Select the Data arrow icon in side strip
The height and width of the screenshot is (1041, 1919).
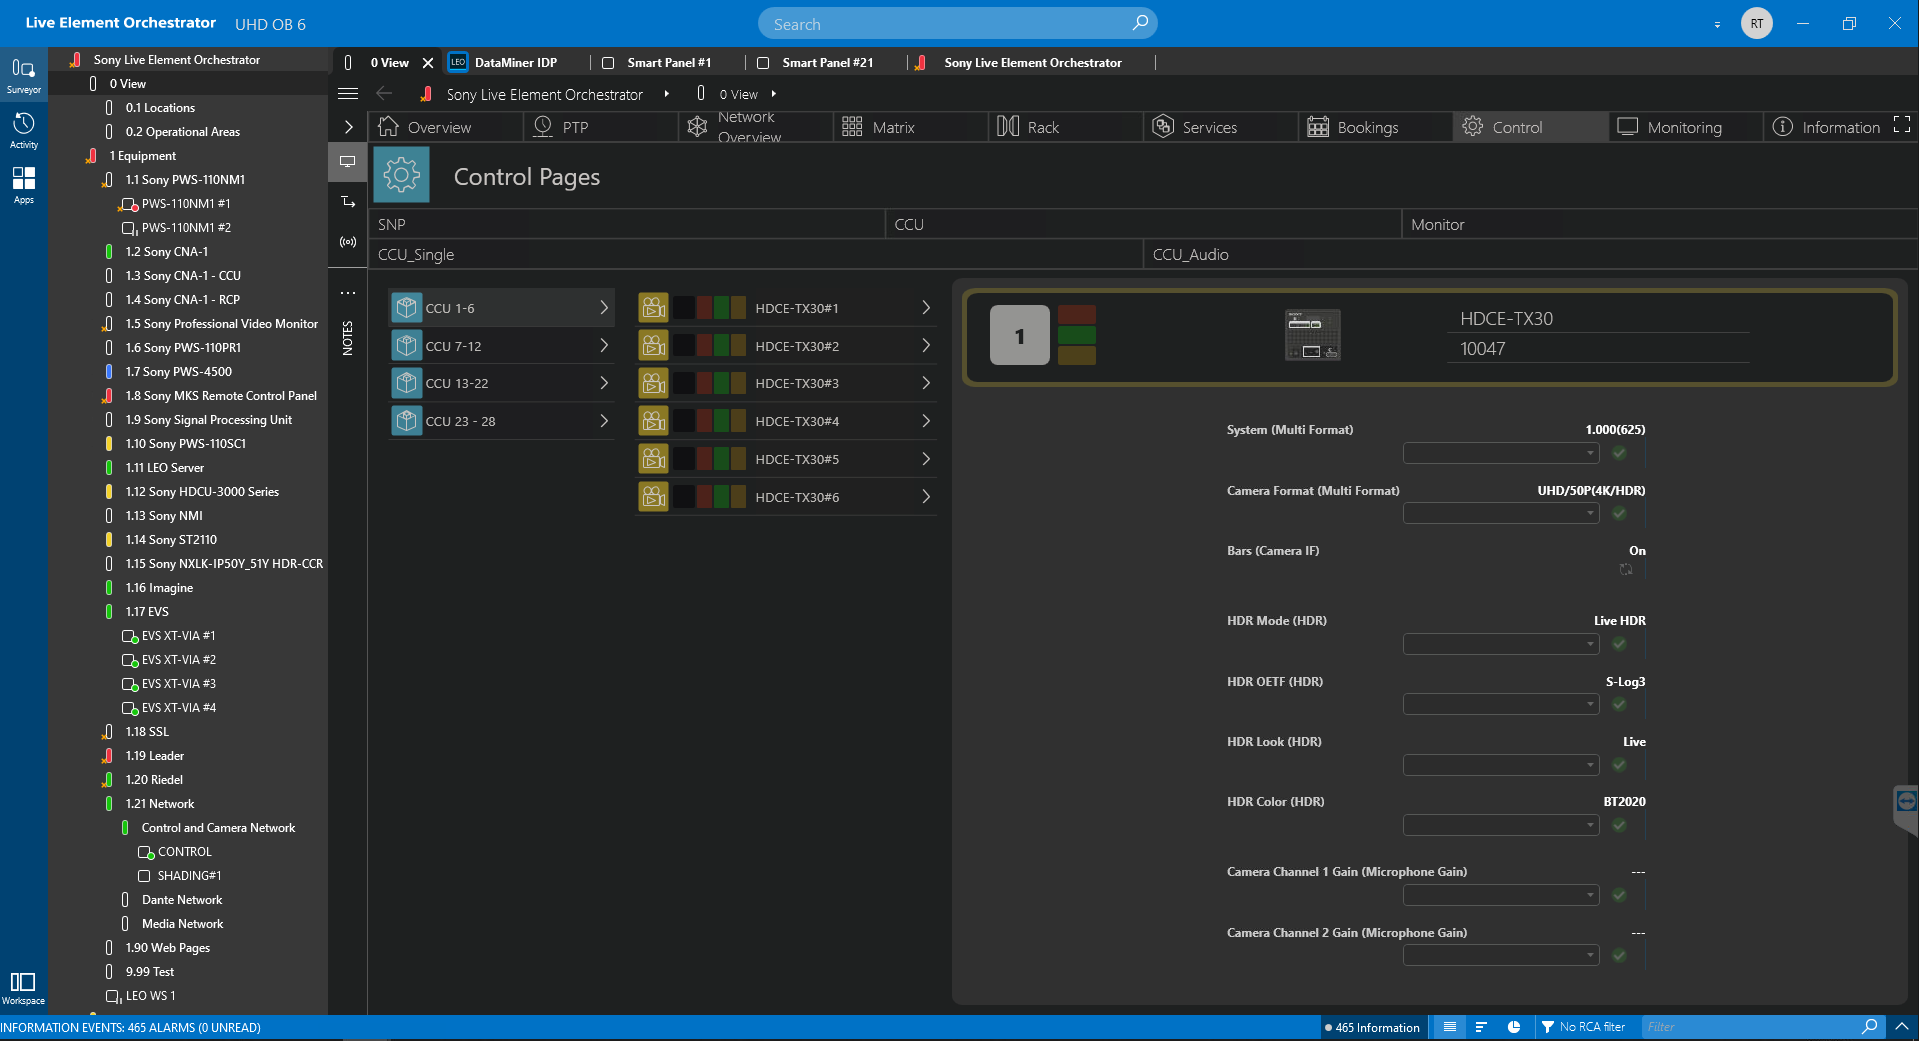point(348,202)
